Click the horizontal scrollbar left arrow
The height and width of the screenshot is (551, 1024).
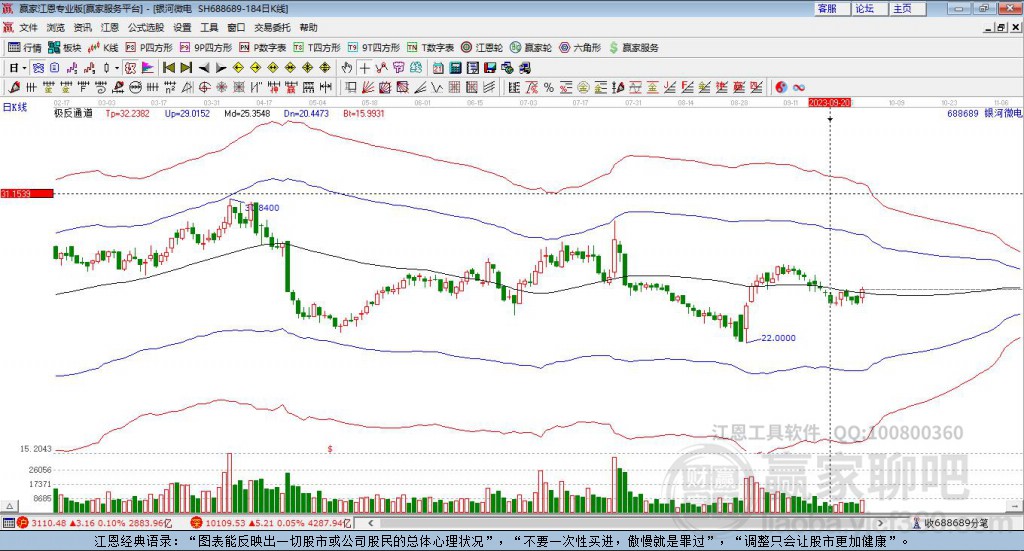(370, 523)
